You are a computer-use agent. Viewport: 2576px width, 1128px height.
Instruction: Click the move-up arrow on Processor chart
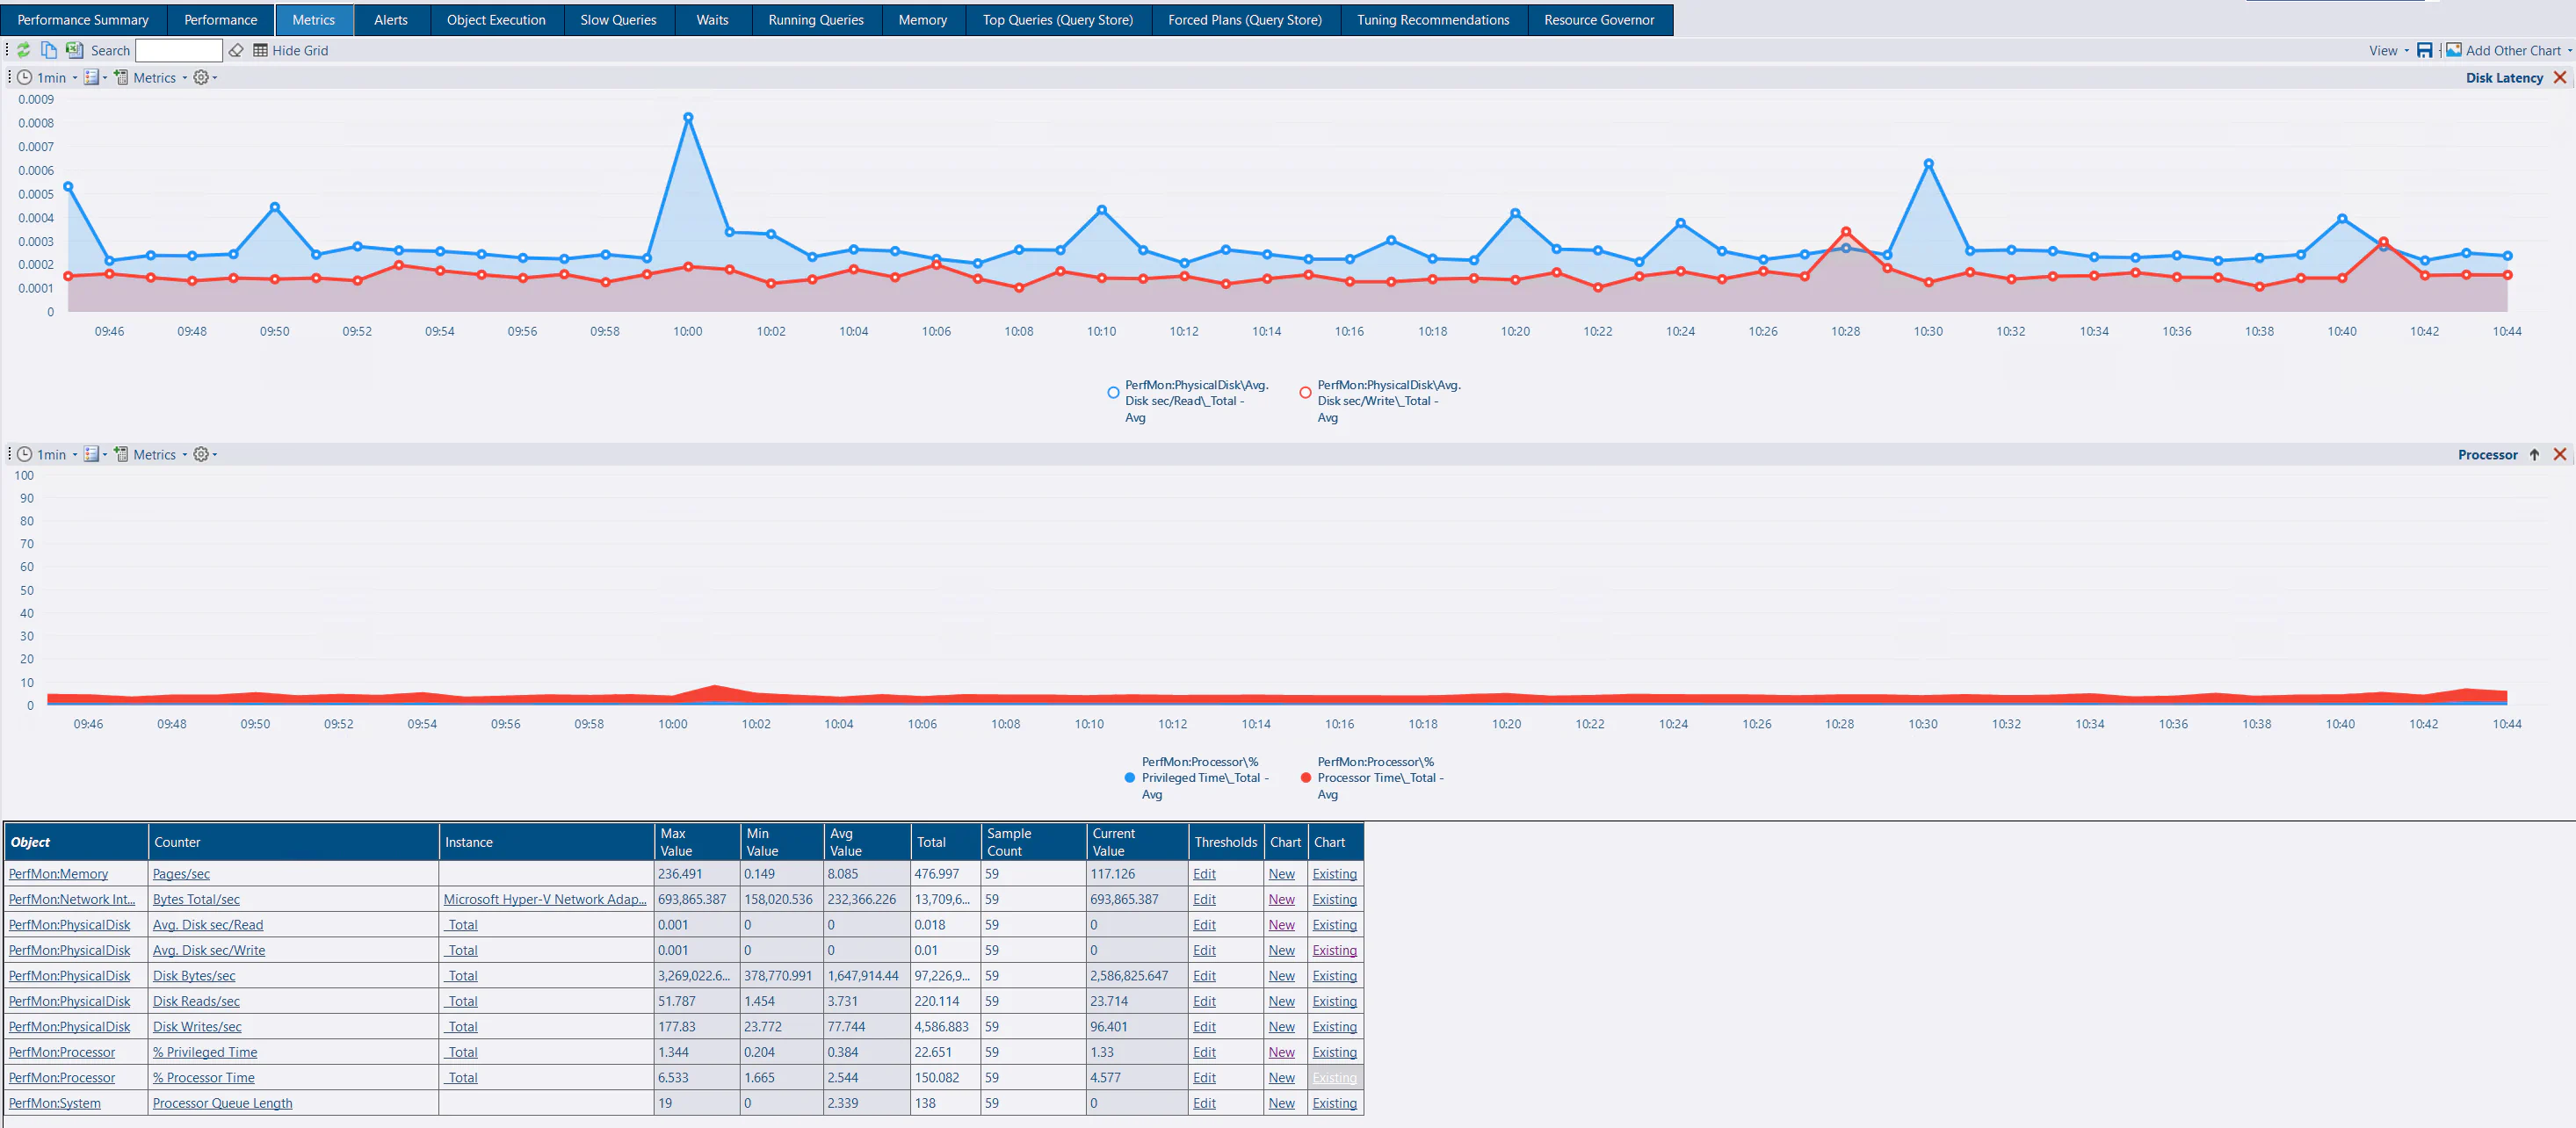pos(2534,454)
